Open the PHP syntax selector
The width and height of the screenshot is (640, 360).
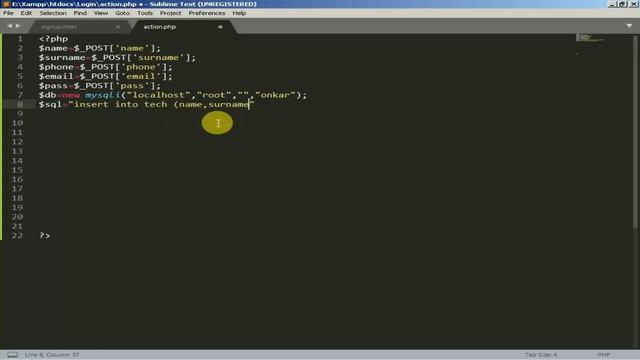pos(603,355)
